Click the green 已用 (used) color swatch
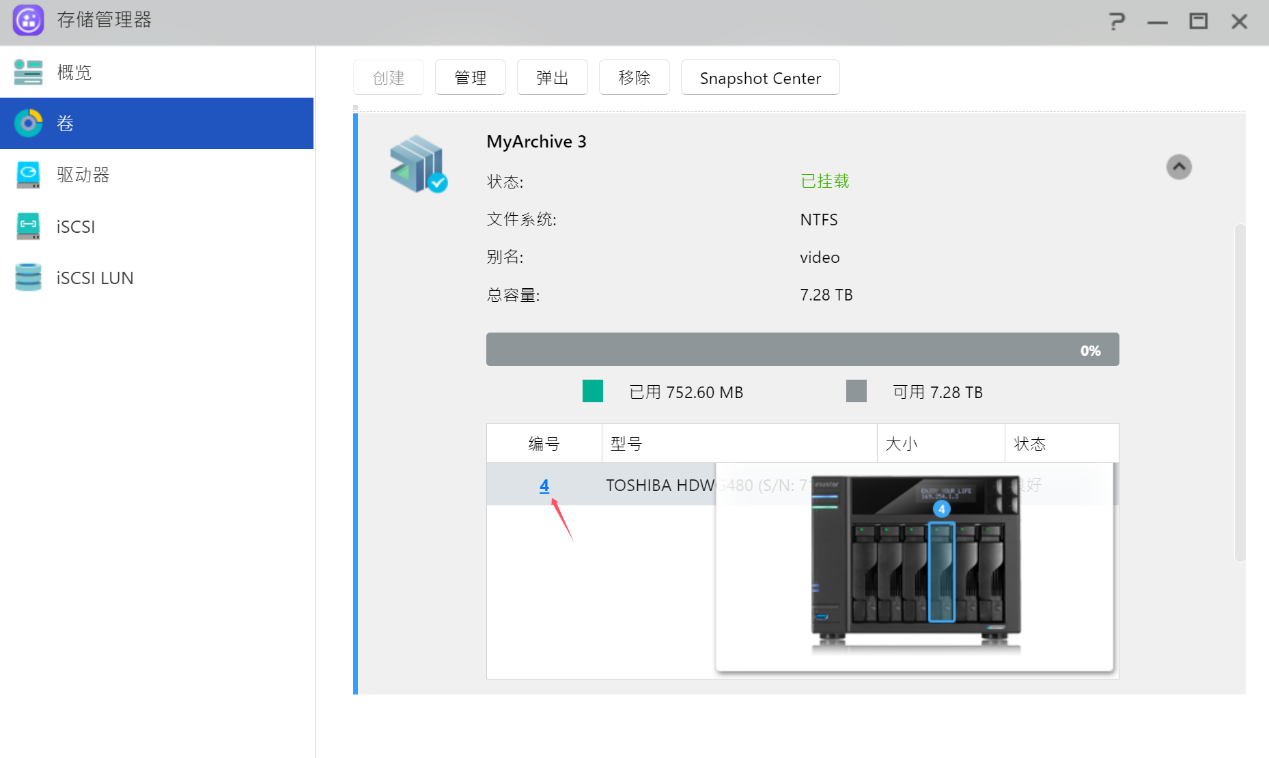The height and width of the screenshot is (758, 1269). click(x=593, y=391)
